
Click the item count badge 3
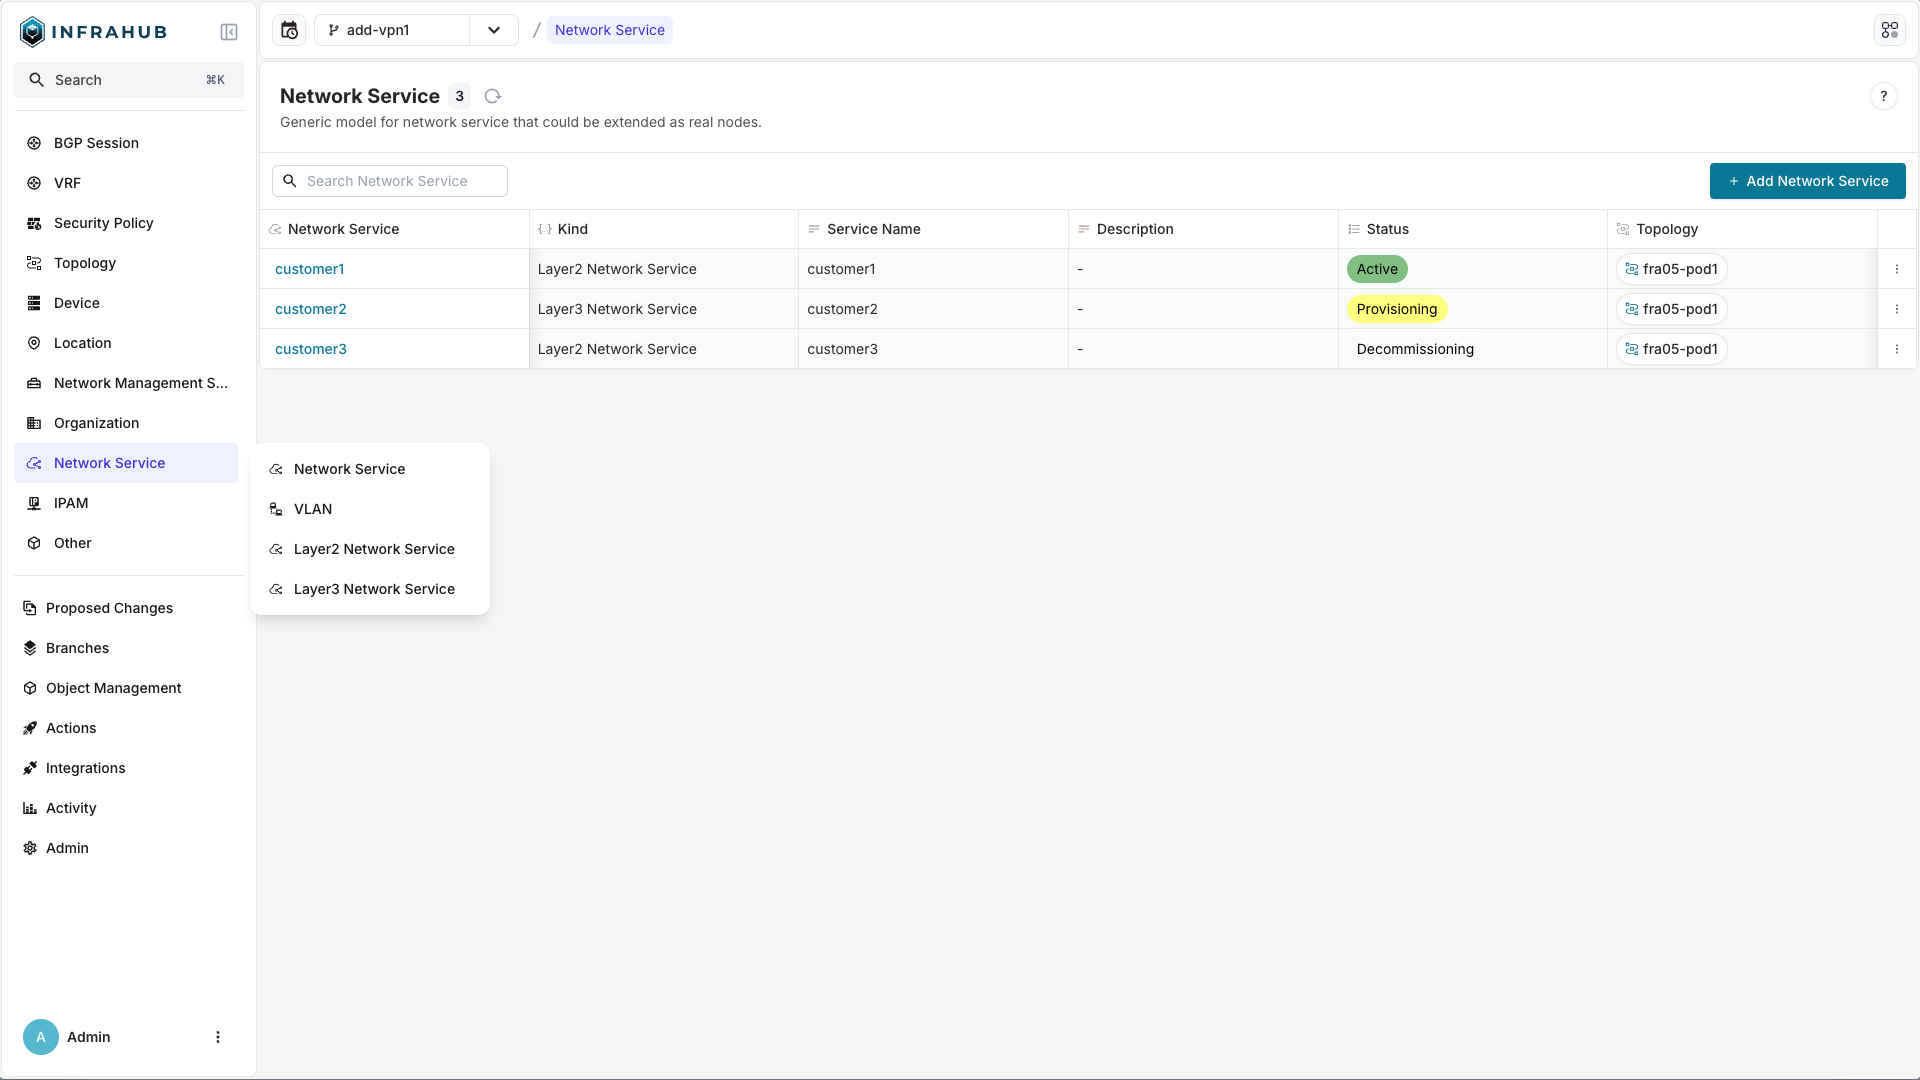pos(459,96)
